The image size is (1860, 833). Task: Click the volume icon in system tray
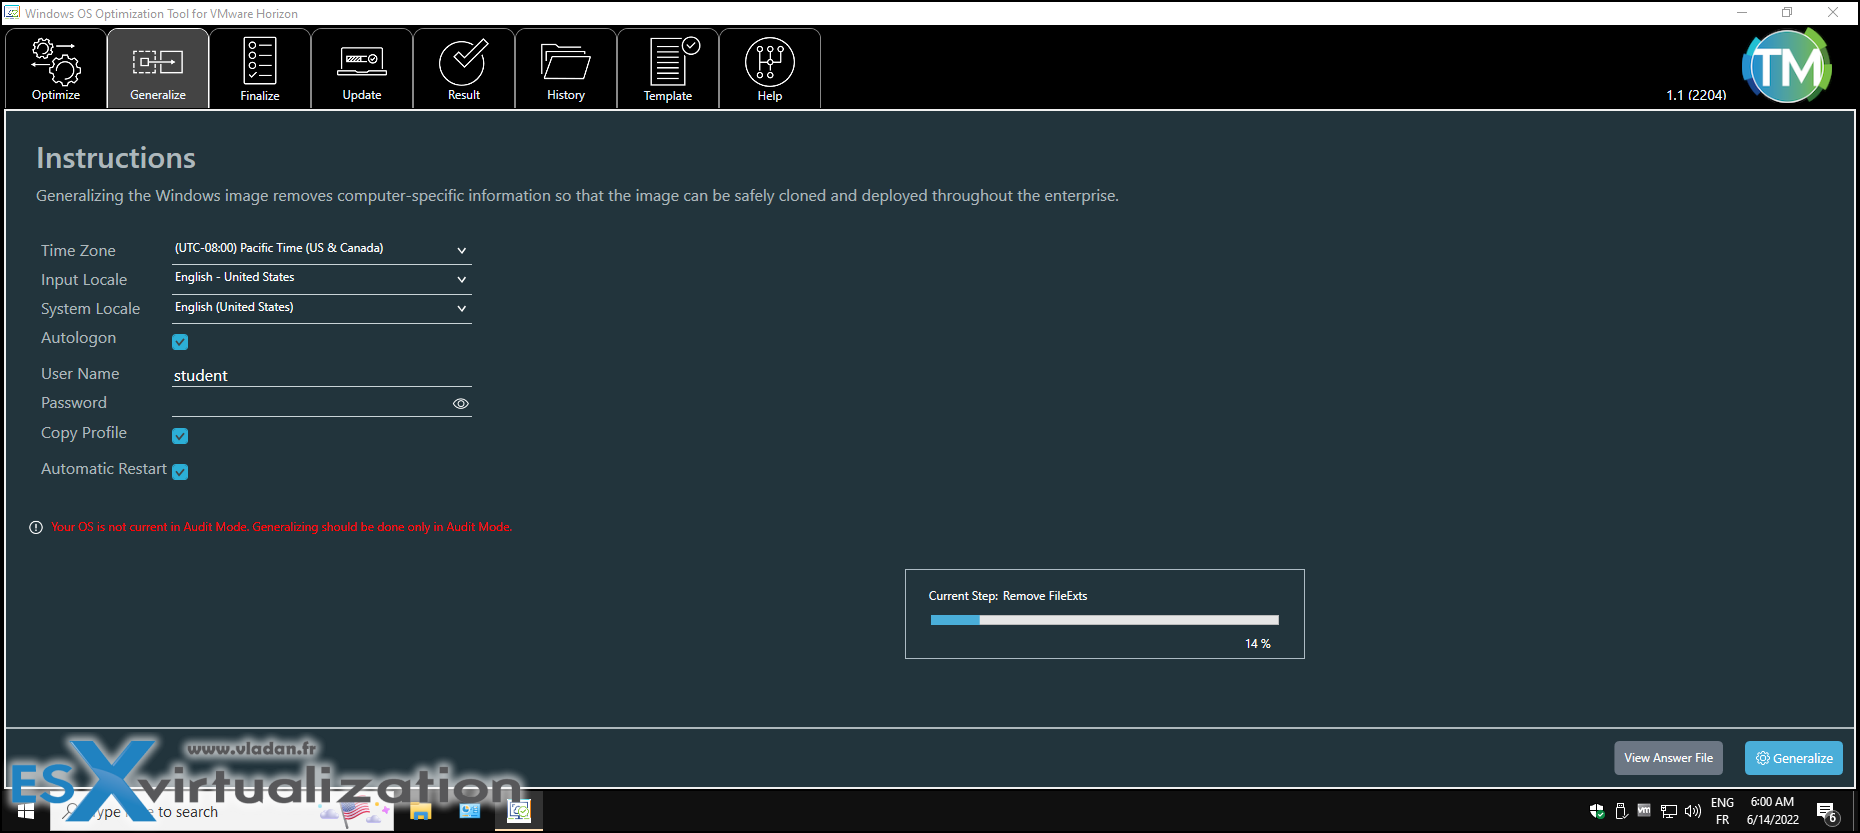pyautogui.click(x=1693, y=811)
